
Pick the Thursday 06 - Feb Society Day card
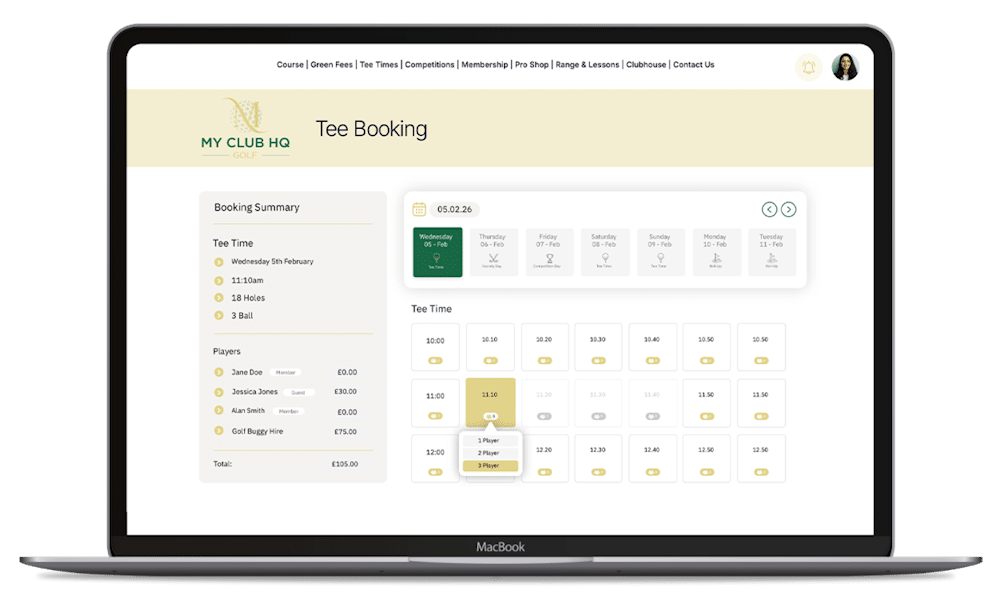[492, 252]
